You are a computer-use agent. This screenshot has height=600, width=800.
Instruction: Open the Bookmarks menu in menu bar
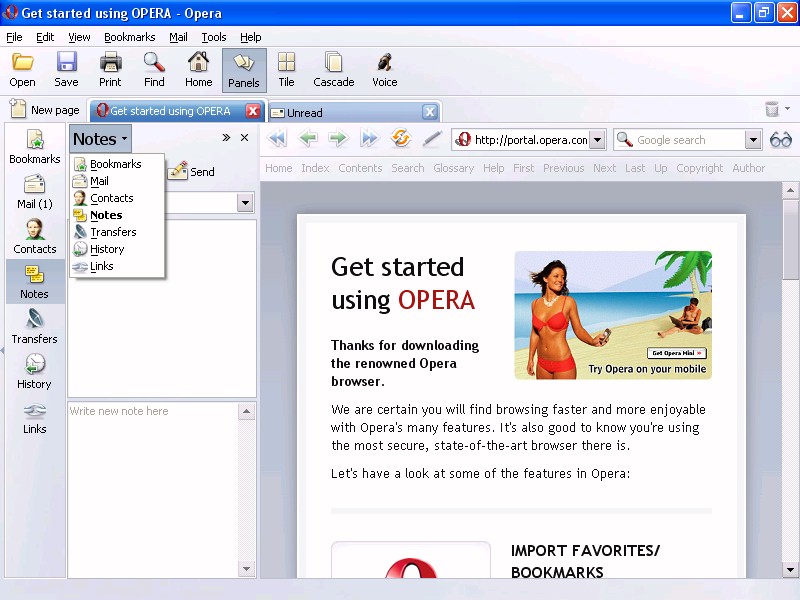(129, 37)
